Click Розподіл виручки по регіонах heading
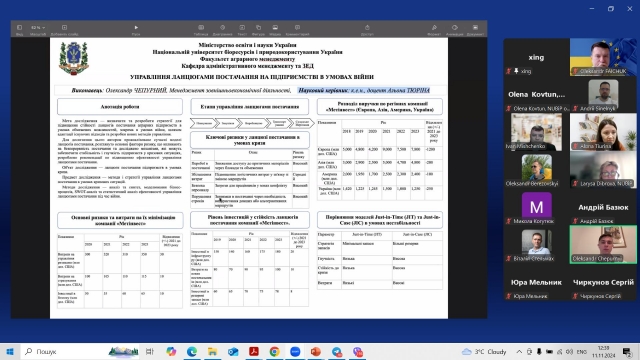Image resolution: width=640 pixels, height=360 pixels. [380, 107]
